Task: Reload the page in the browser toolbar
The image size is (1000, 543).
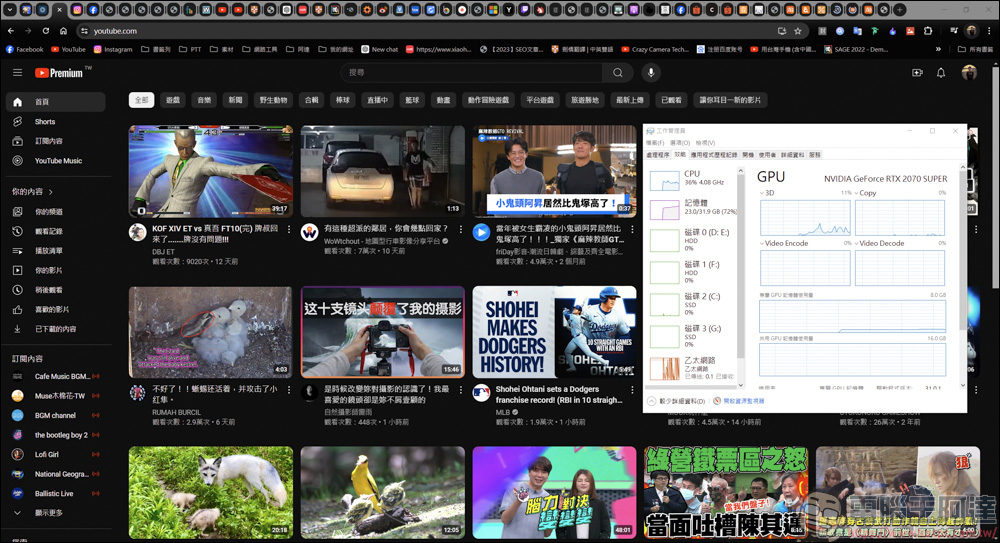Action: coord(46,31)
